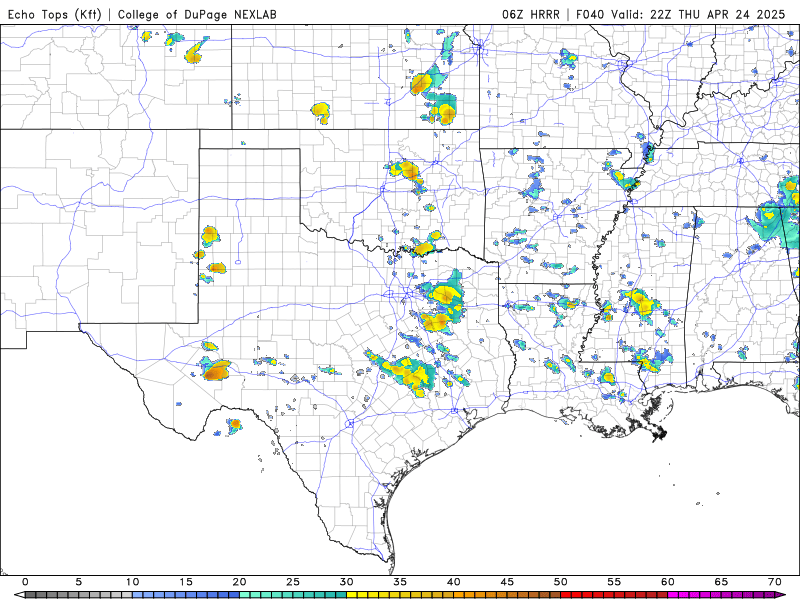This screenshot has width=800, height=600.
Task: Click the 'Echo Tops (Kft)' title text
Action: pos(55,14)
